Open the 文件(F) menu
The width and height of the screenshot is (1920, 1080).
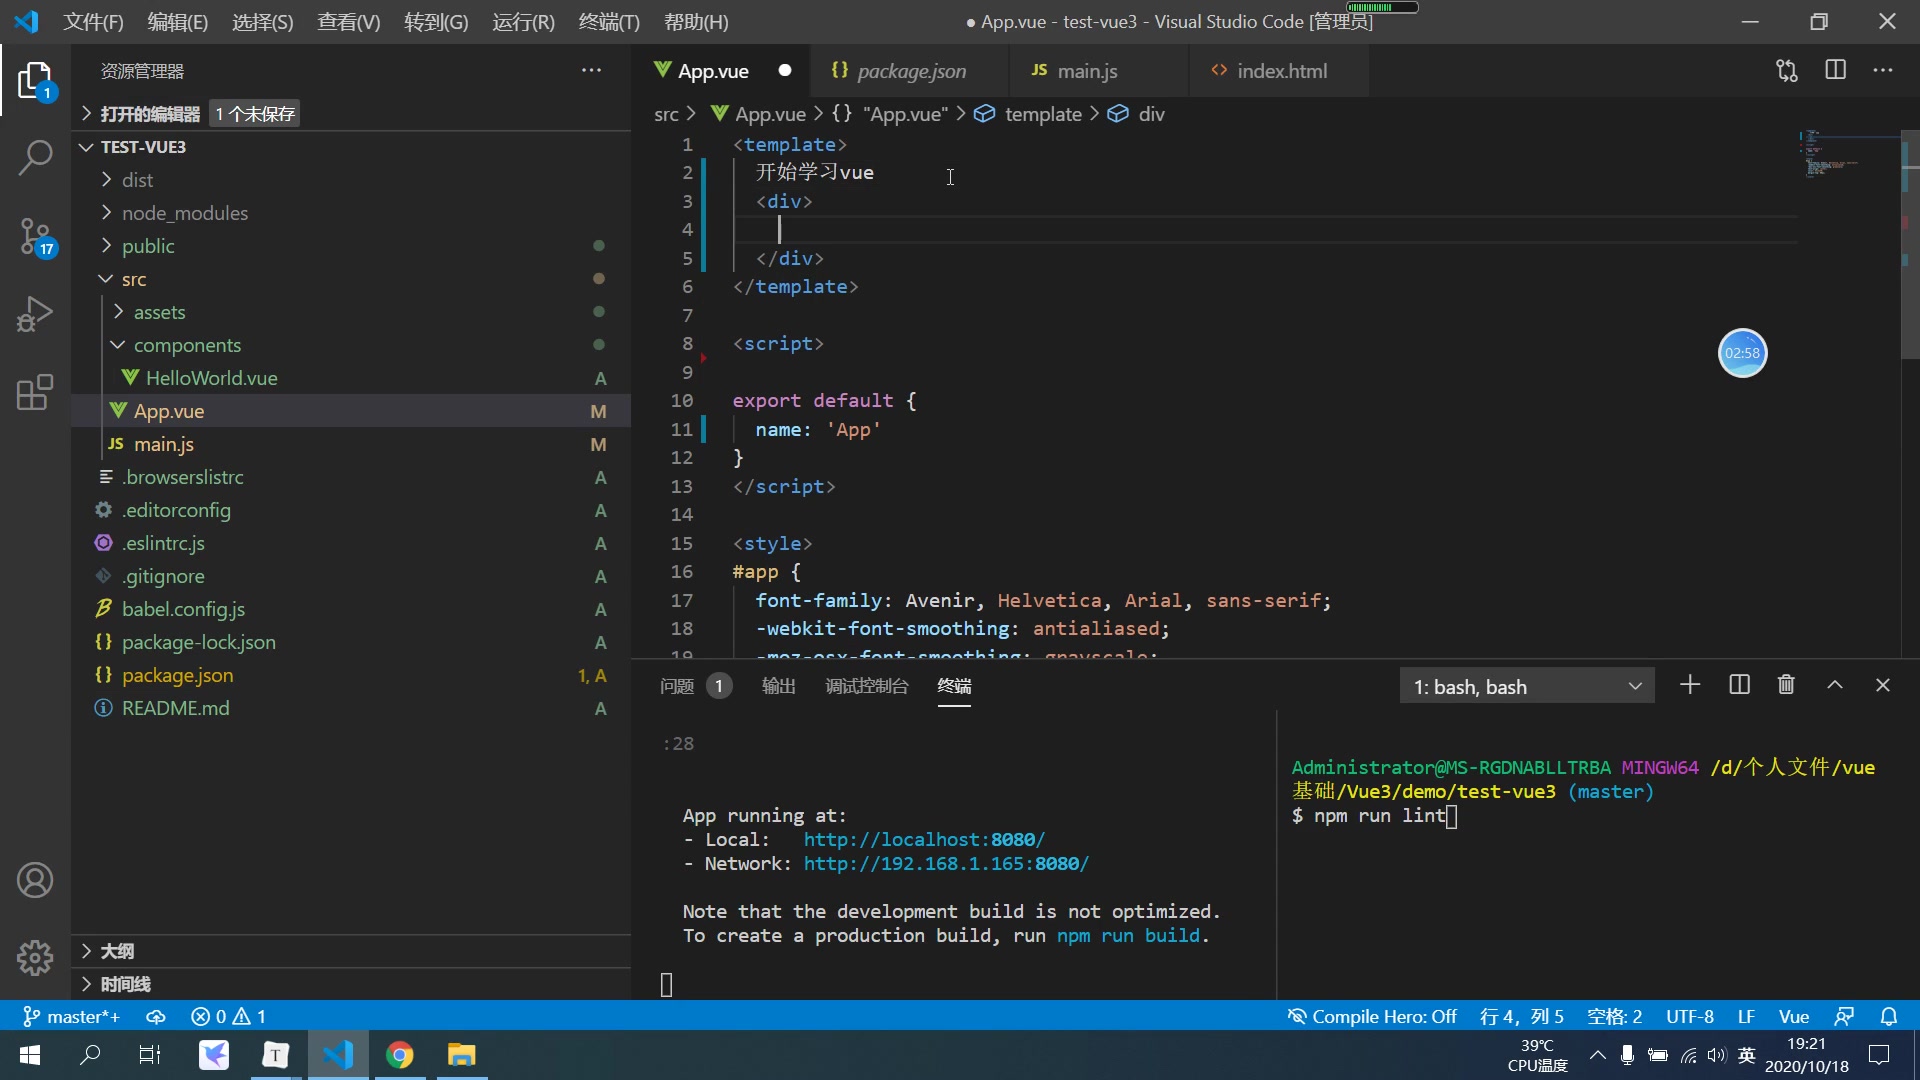click(93, 22)
